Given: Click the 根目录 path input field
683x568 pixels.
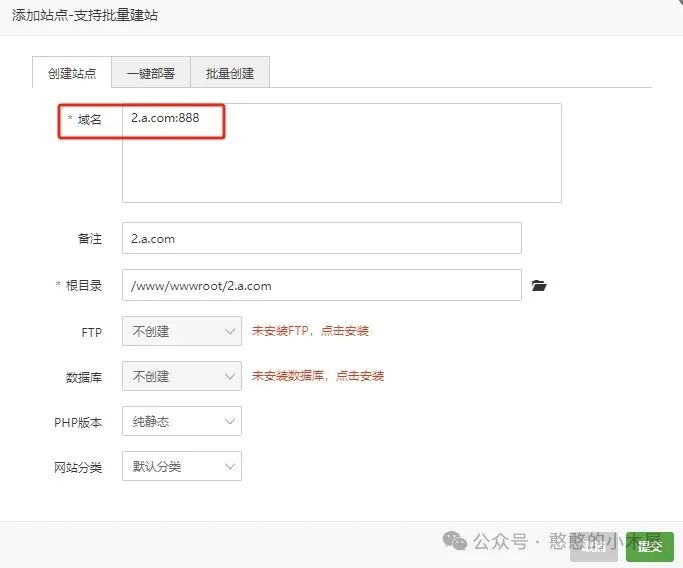Looking at the screenshot, I should click(321, 285).
